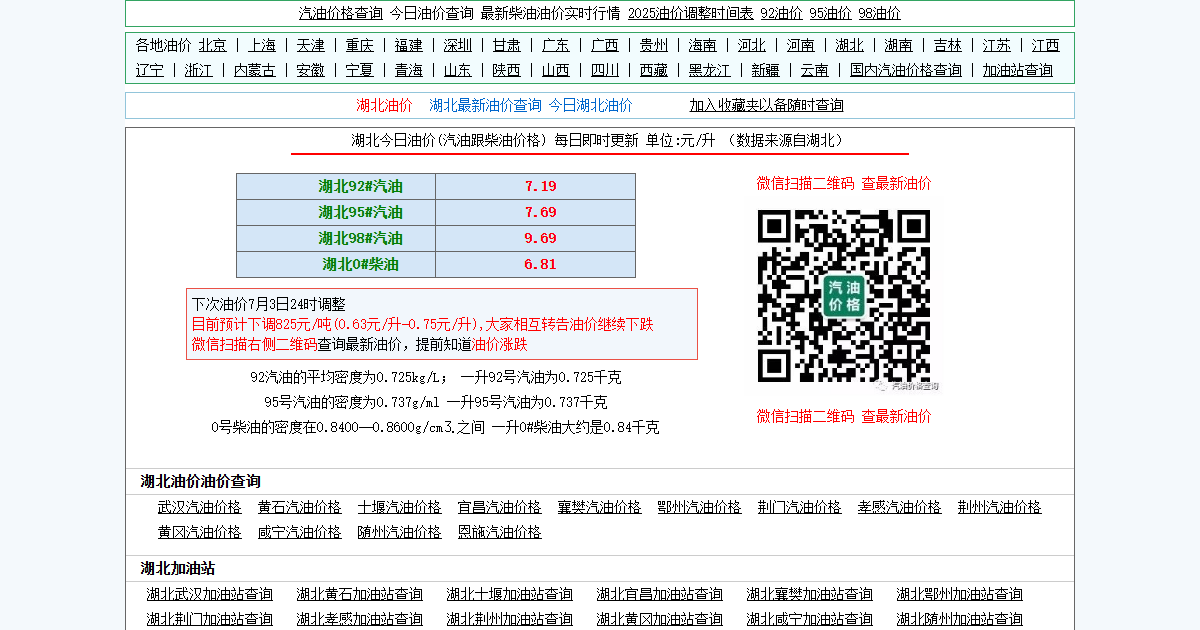The image size is (1200, 630).
Task: Select 重庆 in the region list
Action: 360,45
